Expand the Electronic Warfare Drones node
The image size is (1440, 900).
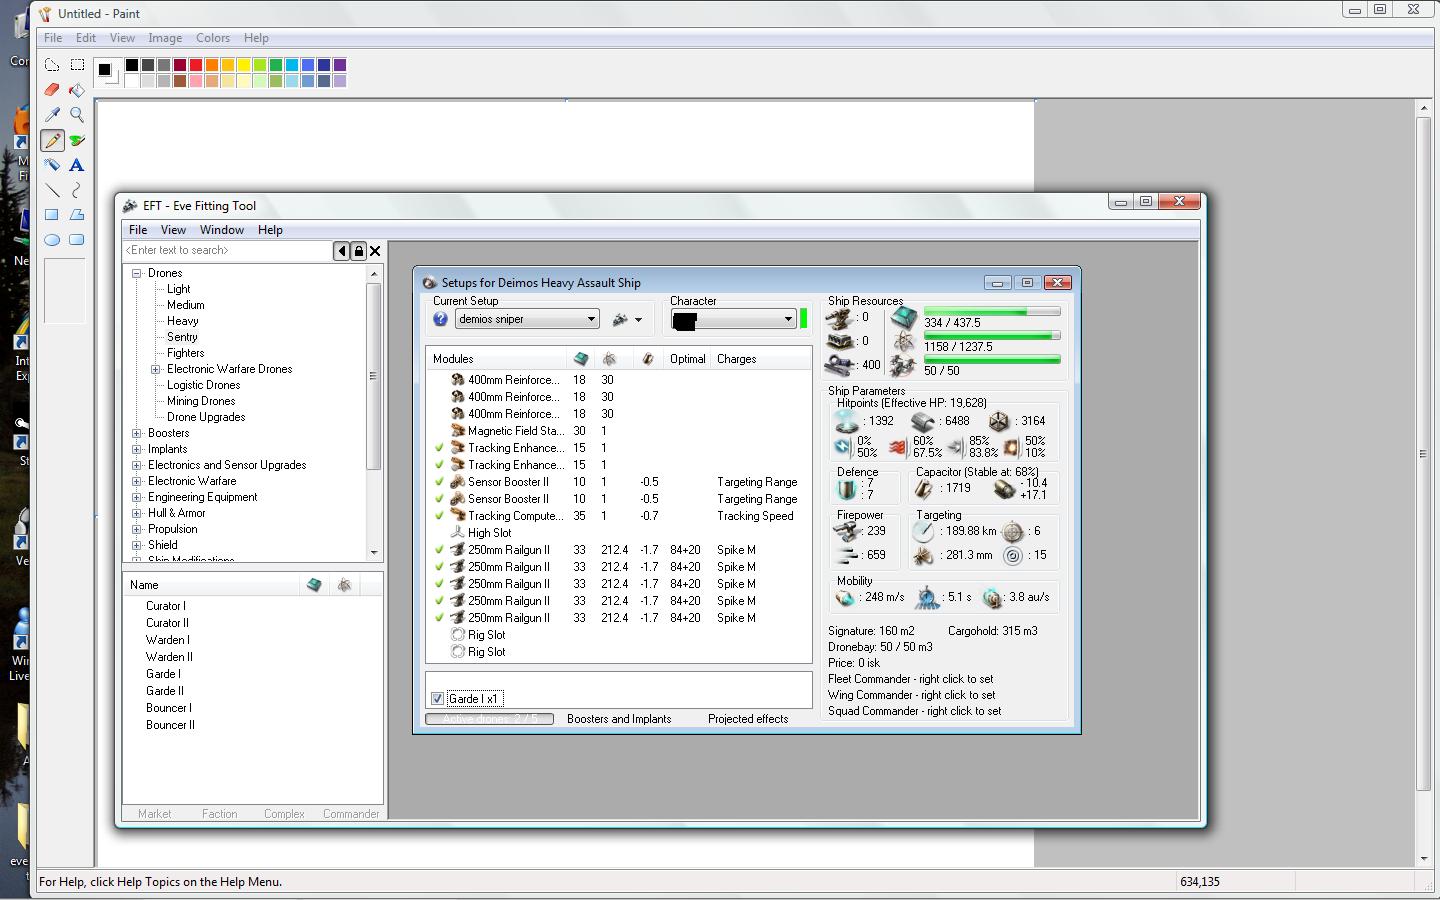[x=156, y=369]
